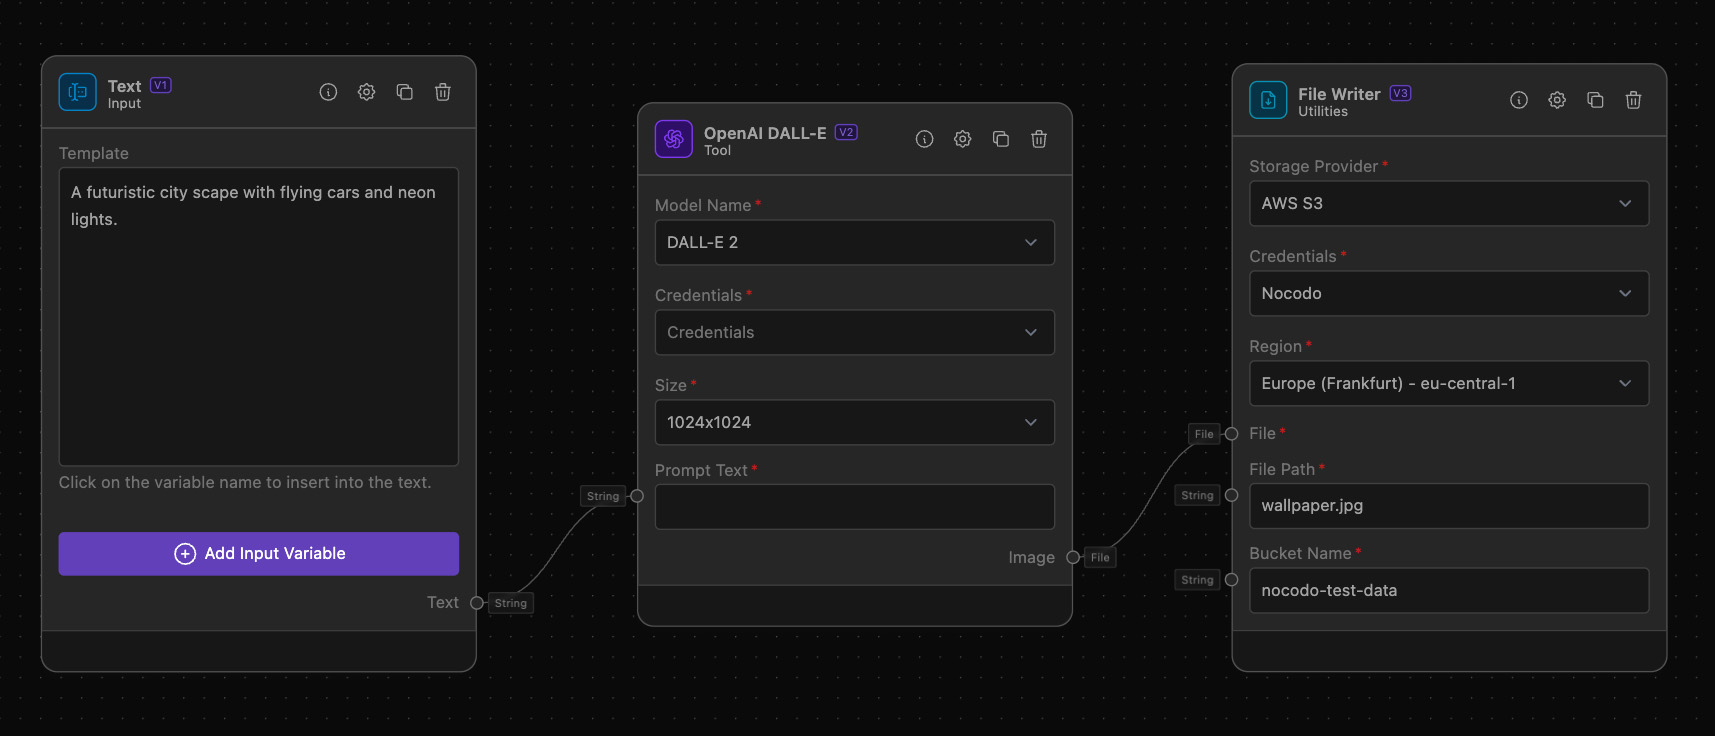Click the File input port on File Writer

point(1232,434)
